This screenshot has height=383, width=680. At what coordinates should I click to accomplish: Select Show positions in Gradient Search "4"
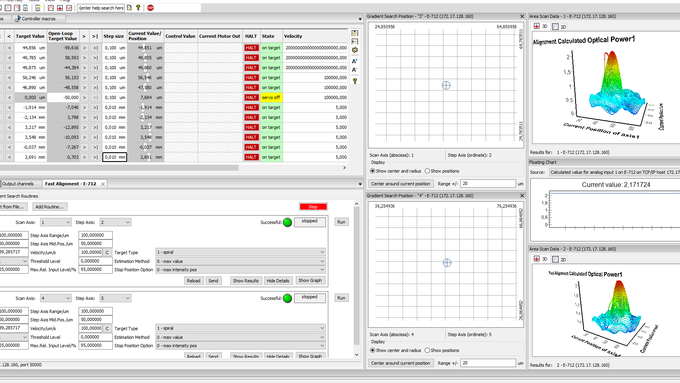pos(427,350)
